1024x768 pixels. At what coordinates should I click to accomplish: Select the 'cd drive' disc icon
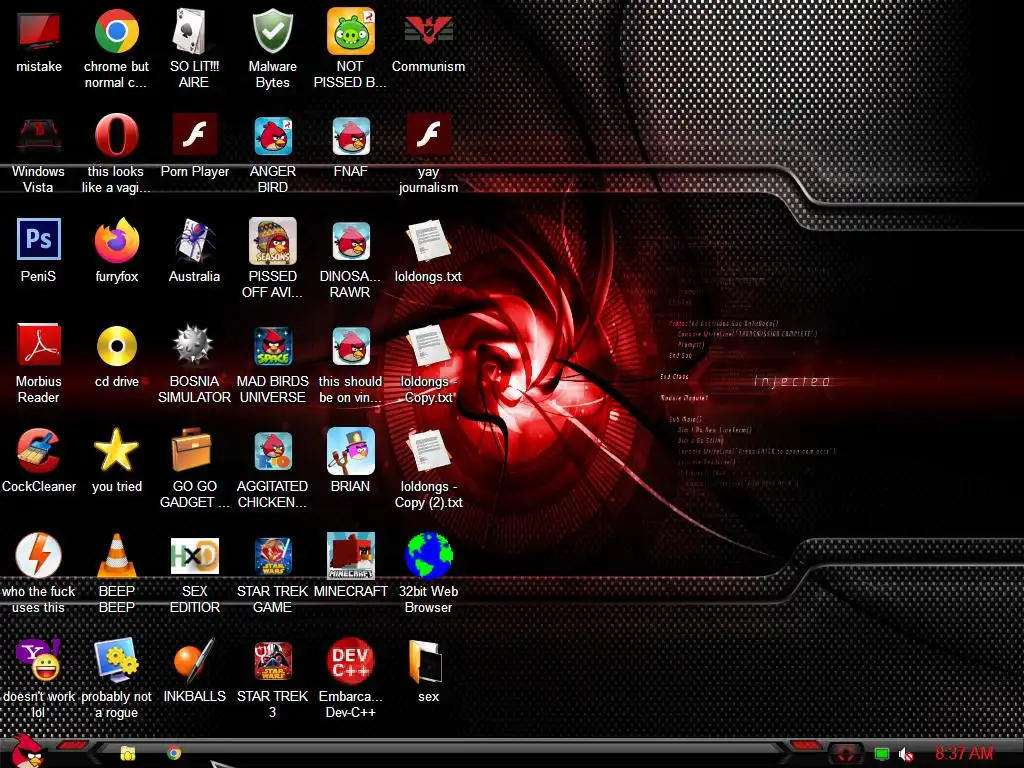116,345
